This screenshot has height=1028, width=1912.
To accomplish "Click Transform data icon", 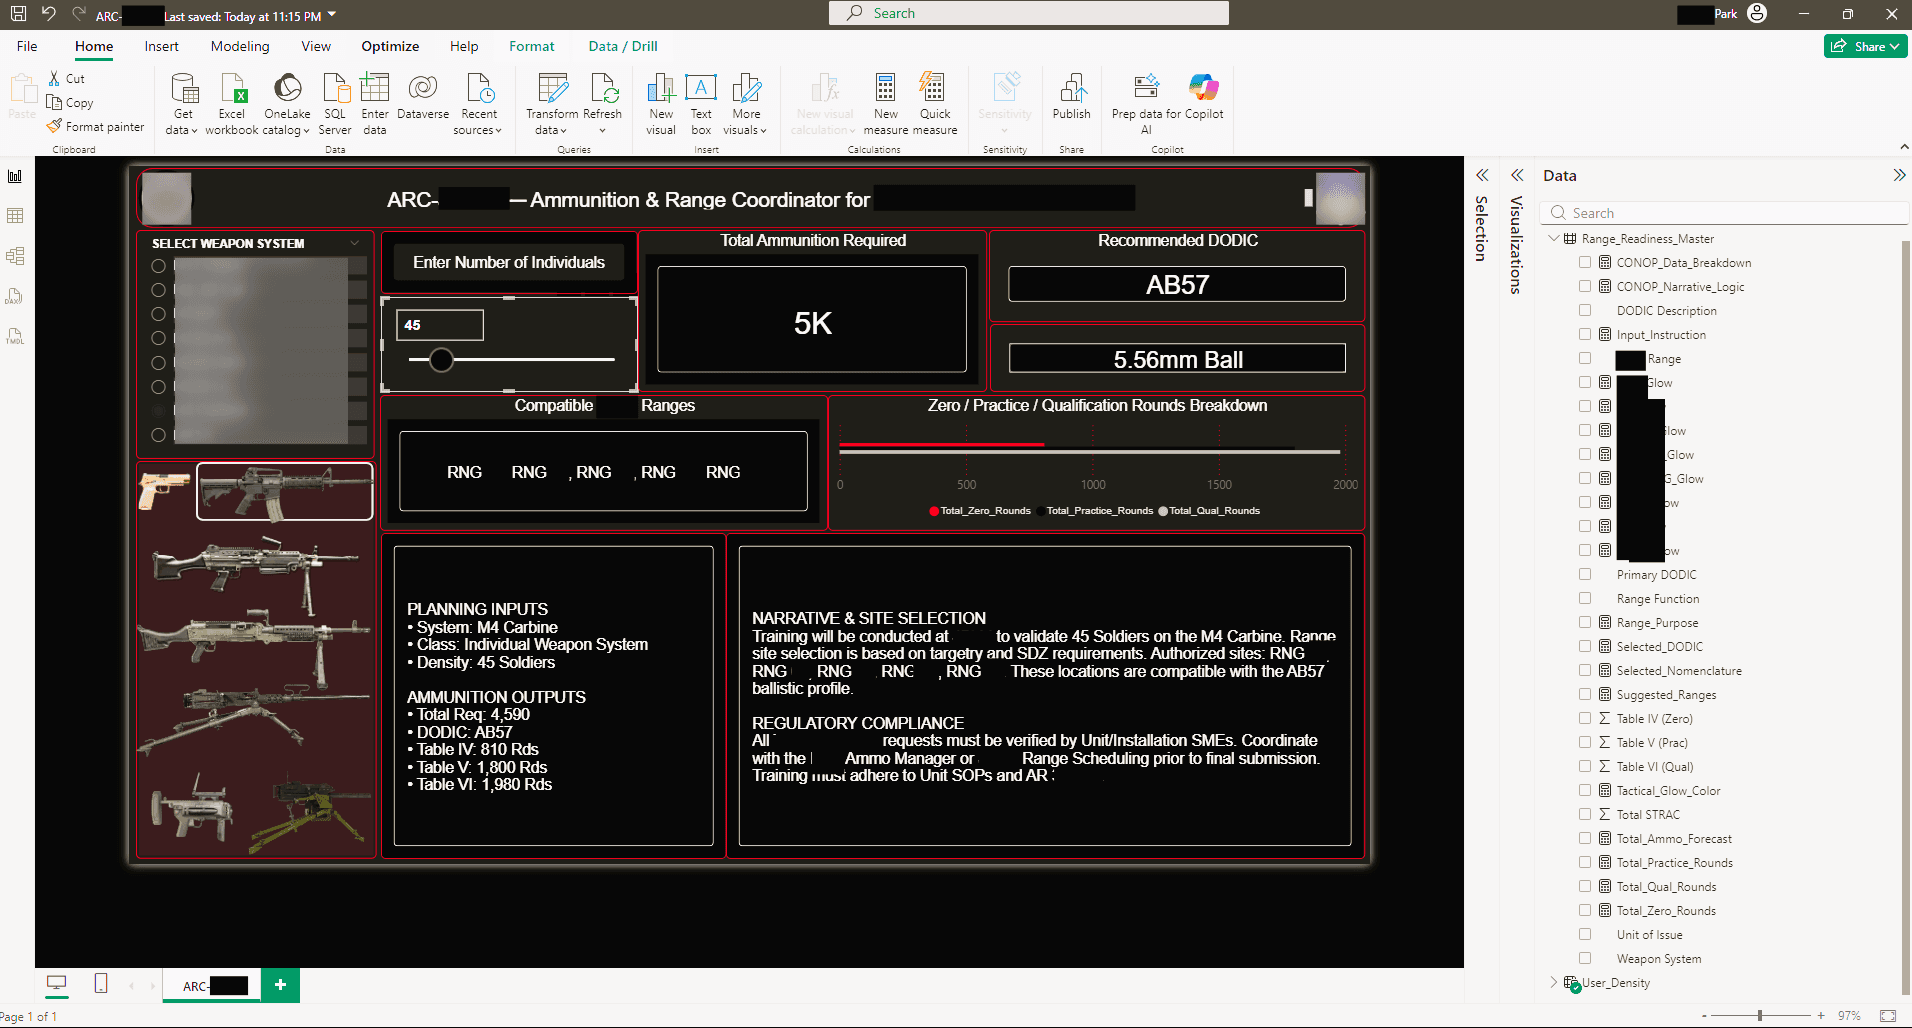I will [552, 90].
